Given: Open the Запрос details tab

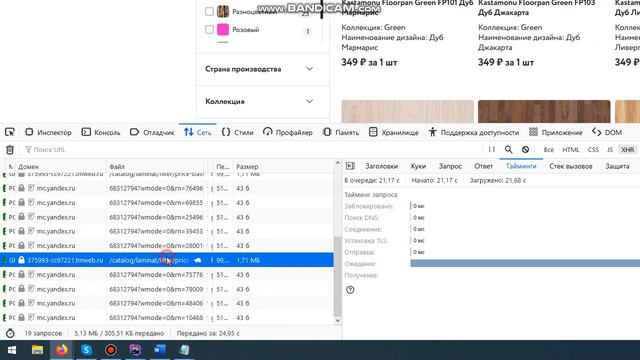Looking at the screenshot, I should pos(450,166).
